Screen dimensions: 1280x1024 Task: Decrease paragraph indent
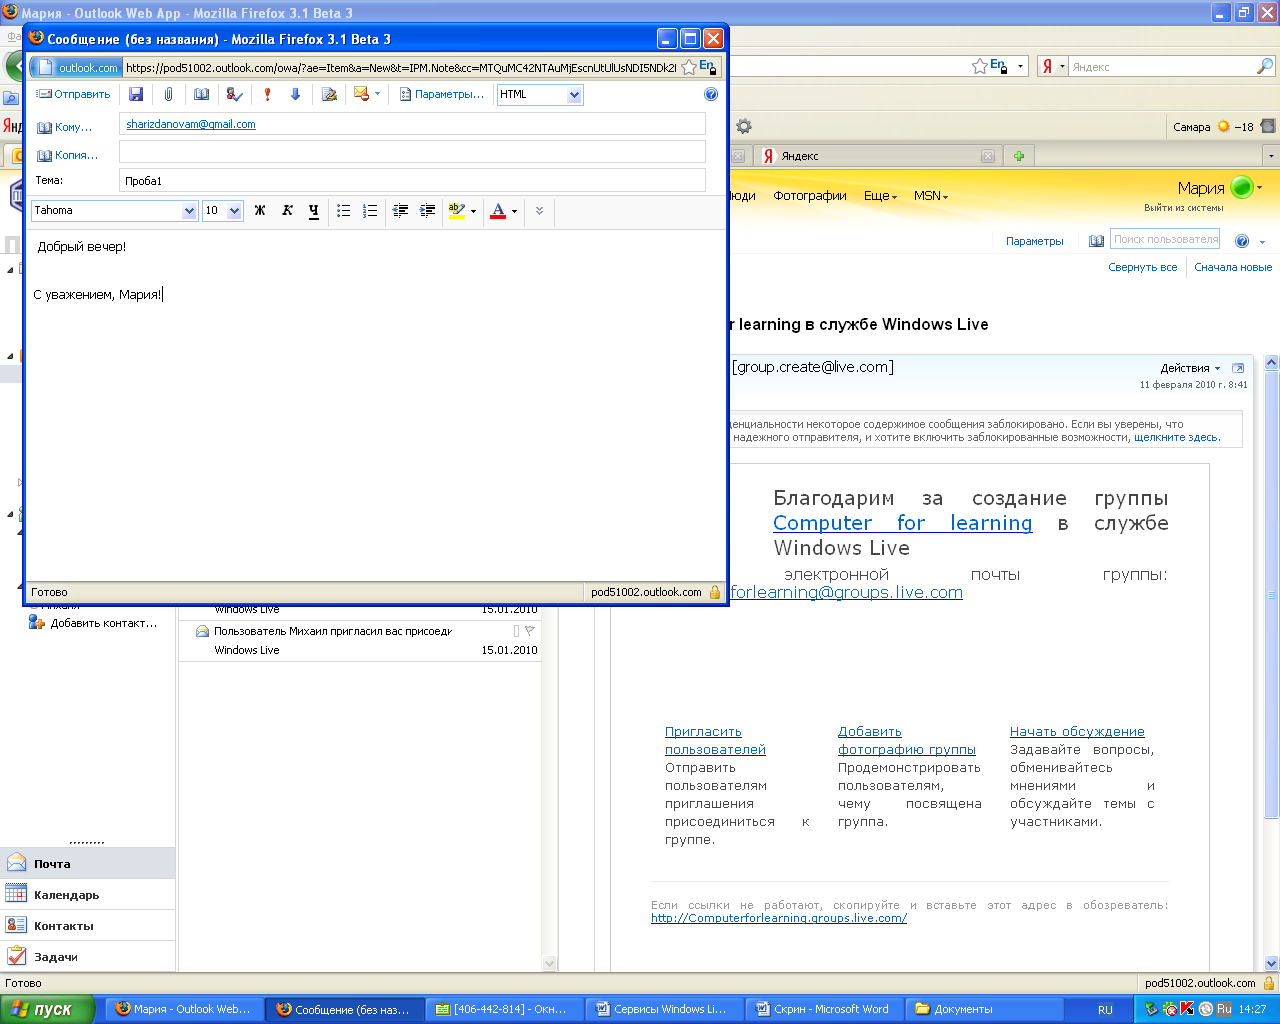400,210
